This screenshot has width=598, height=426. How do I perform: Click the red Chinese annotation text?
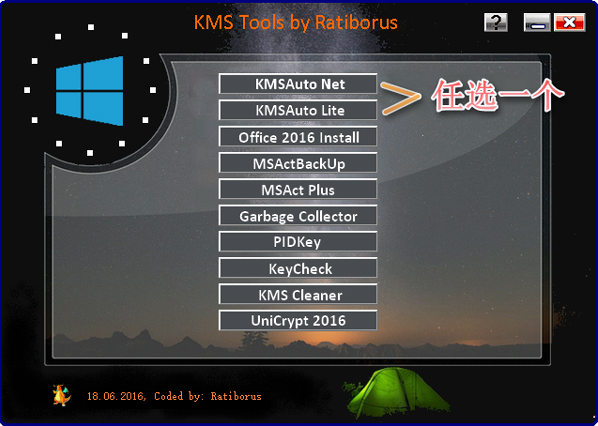point(497,95)
